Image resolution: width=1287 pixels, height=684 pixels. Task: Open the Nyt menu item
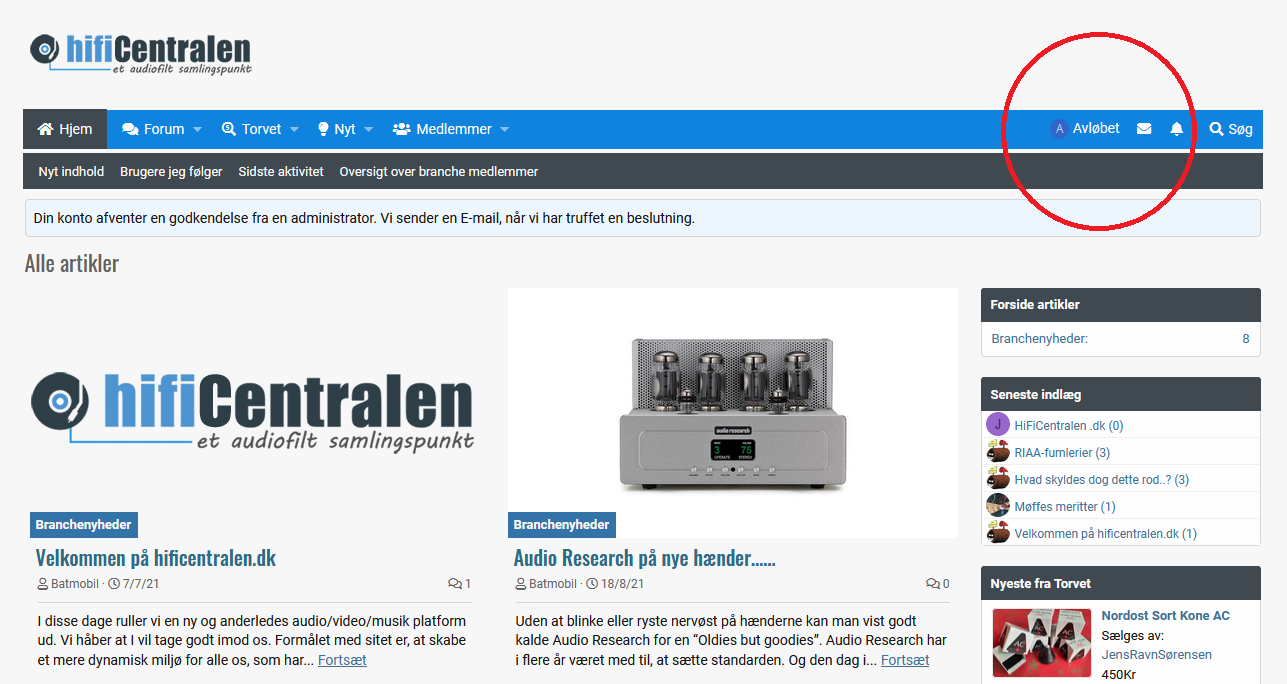pos(336,129)
